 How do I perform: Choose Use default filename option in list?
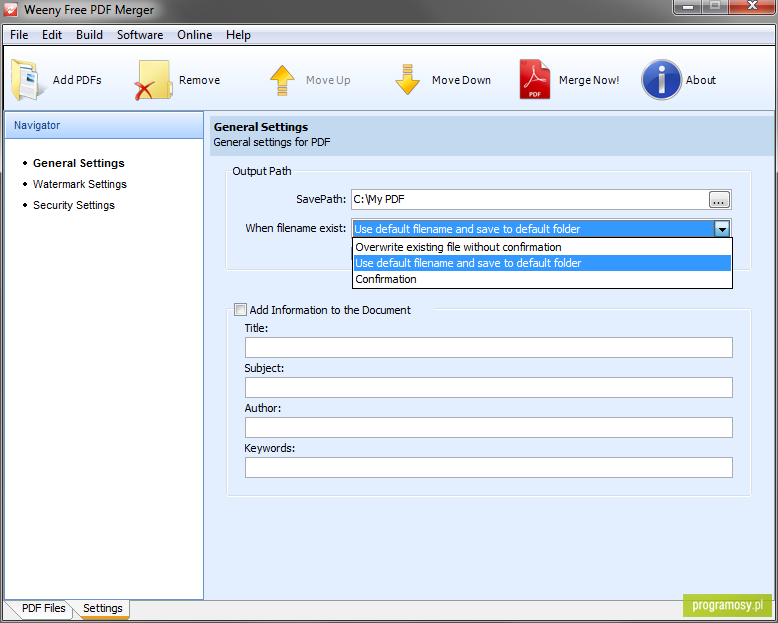[542, 263]
